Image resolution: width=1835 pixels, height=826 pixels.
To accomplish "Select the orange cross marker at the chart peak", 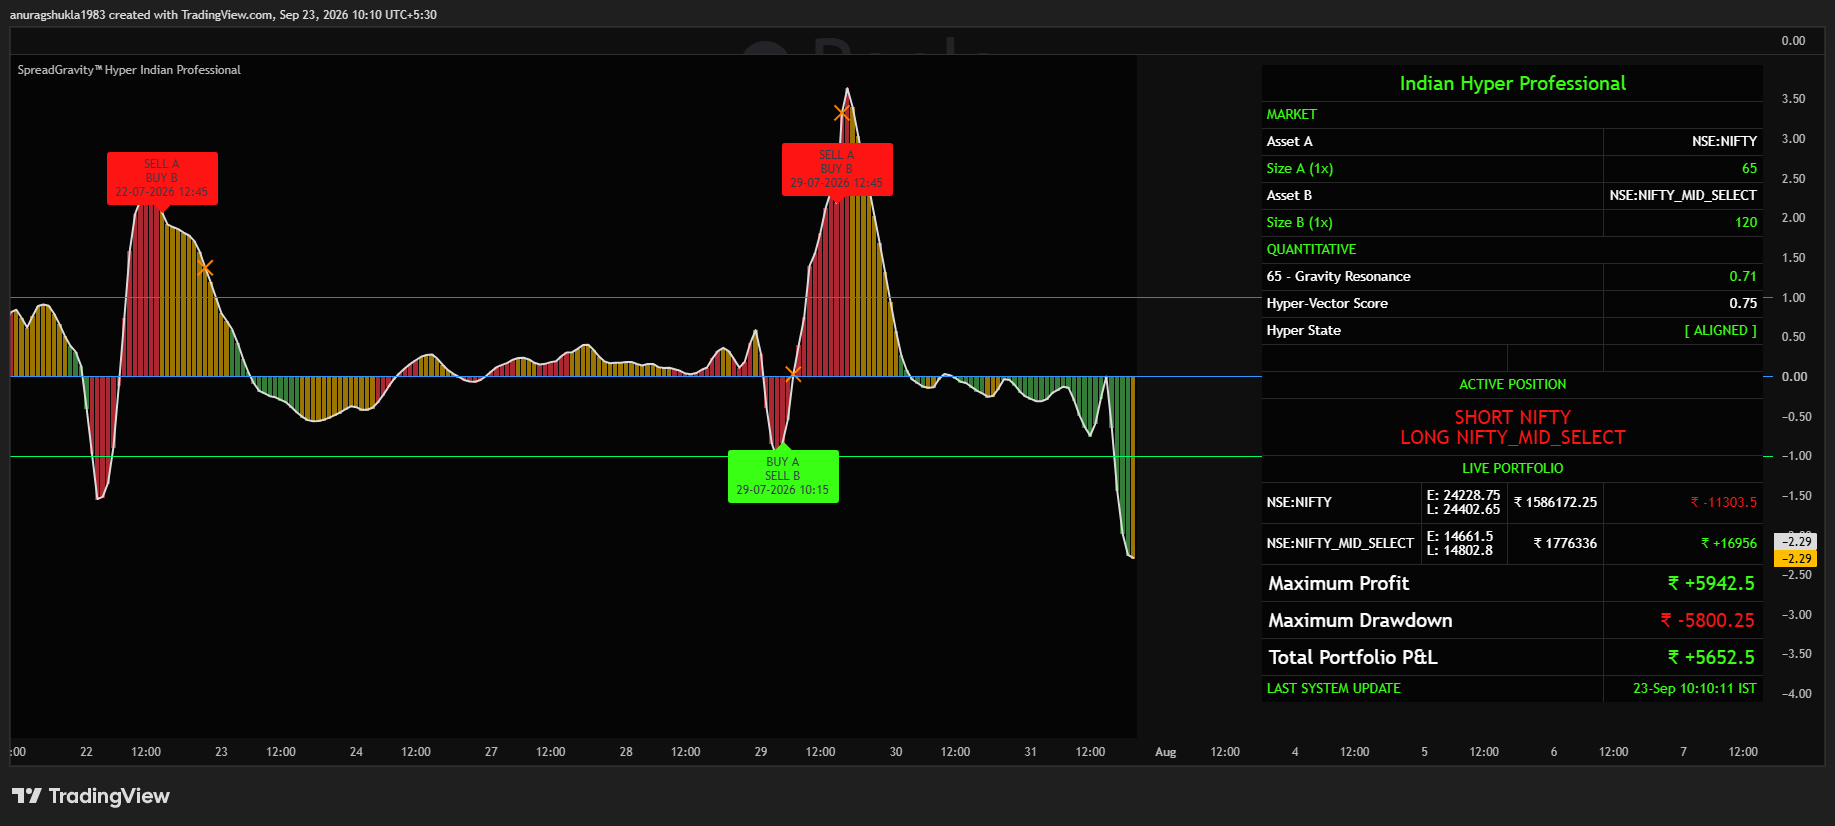I will [x=842, y=113].
